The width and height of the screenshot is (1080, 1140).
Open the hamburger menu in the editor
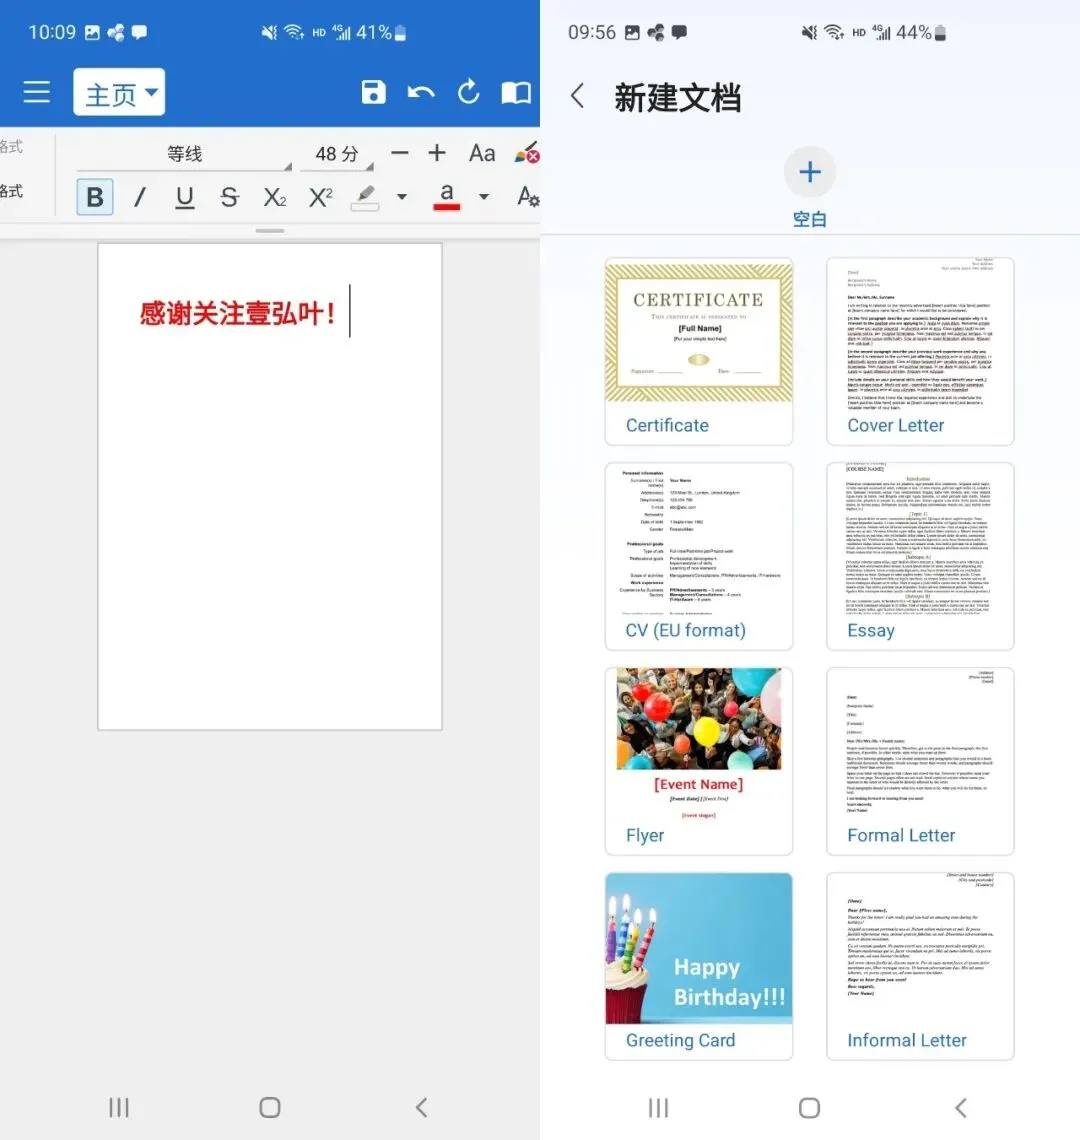click(x=36, y=92)
